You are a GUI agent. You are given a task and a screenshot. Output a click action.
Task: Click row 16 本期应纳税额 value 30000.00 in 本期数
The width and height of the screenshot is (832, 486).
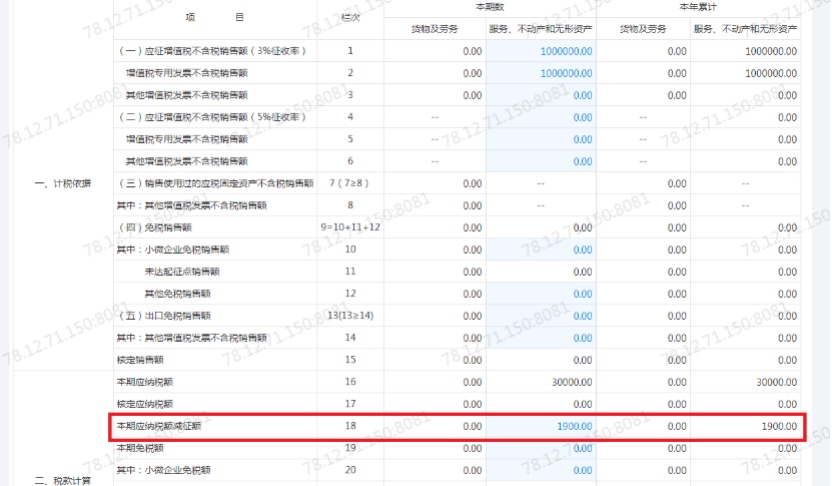point(541,382)
